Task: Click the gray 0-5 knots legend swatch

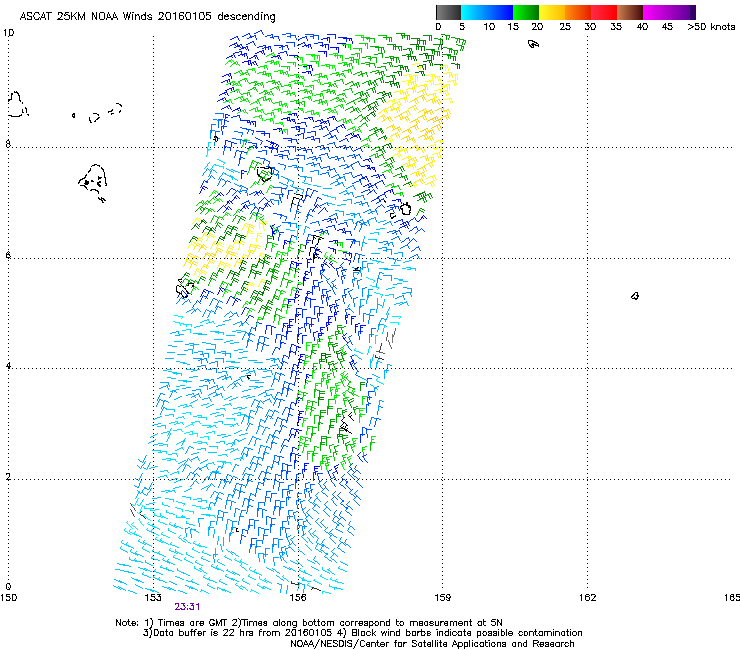Action: tap(448, 12)
